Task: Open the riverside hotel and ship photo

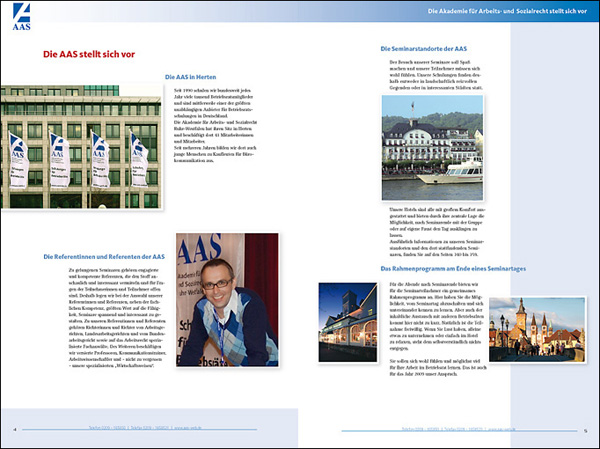Action: pos(432,148)
